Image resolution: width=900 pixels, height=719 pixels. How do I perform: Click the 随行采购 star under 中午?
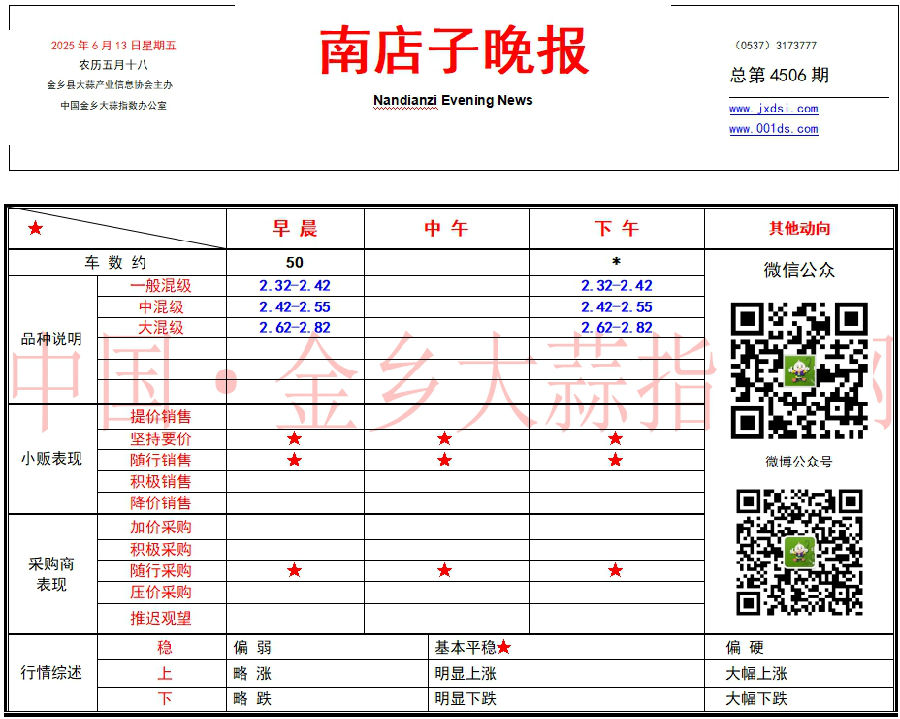click(x=444, y=570)
